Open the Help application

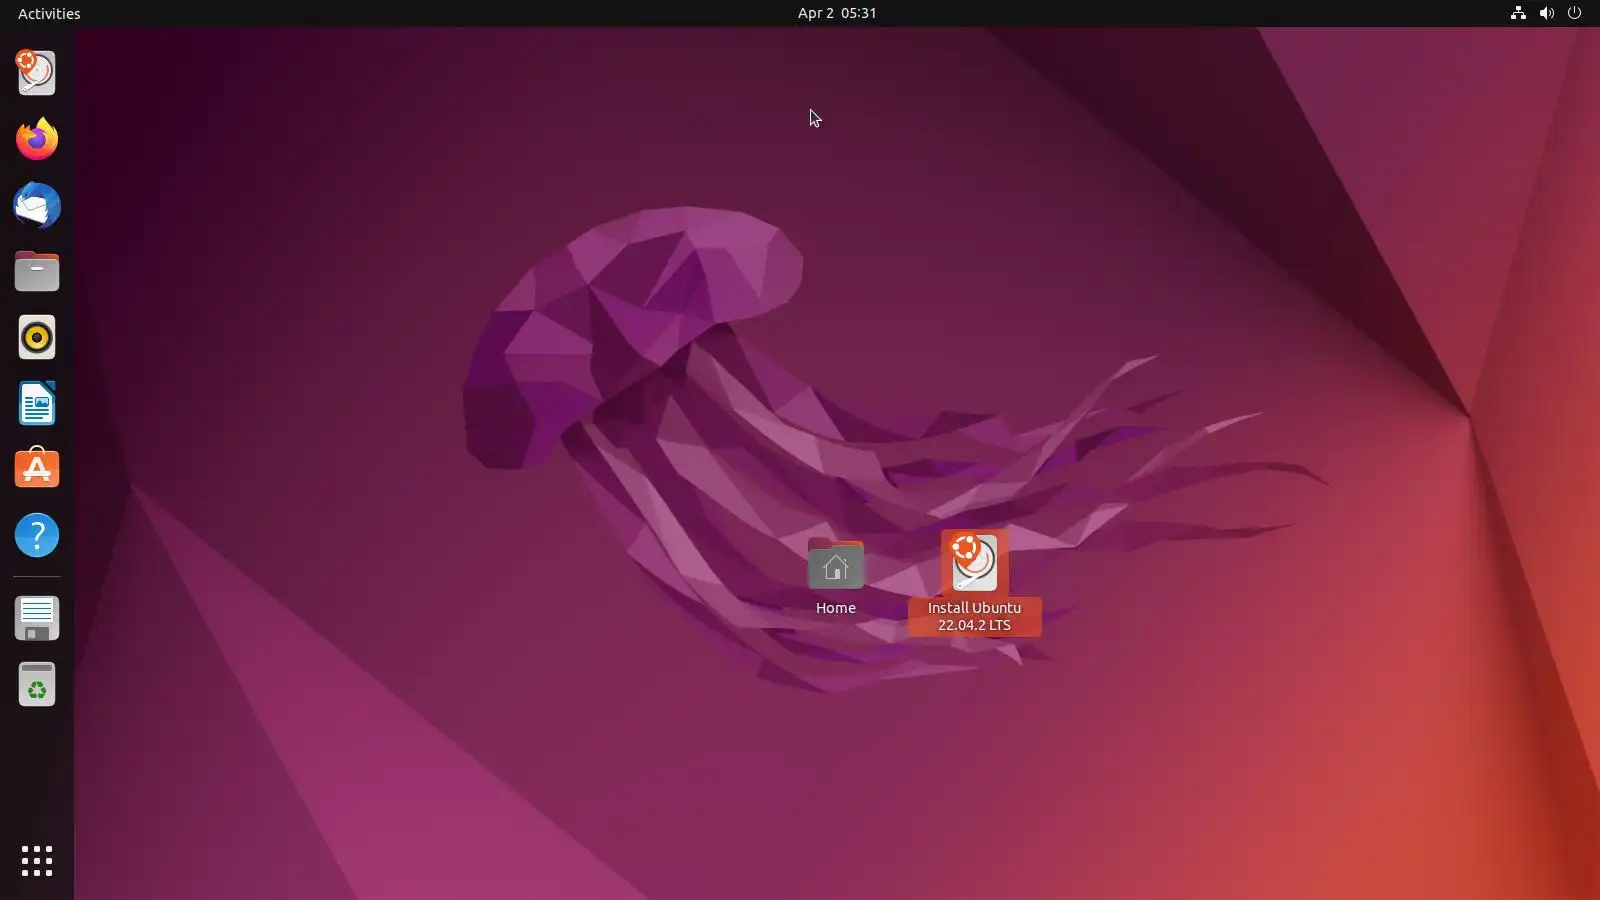(37, 535)
